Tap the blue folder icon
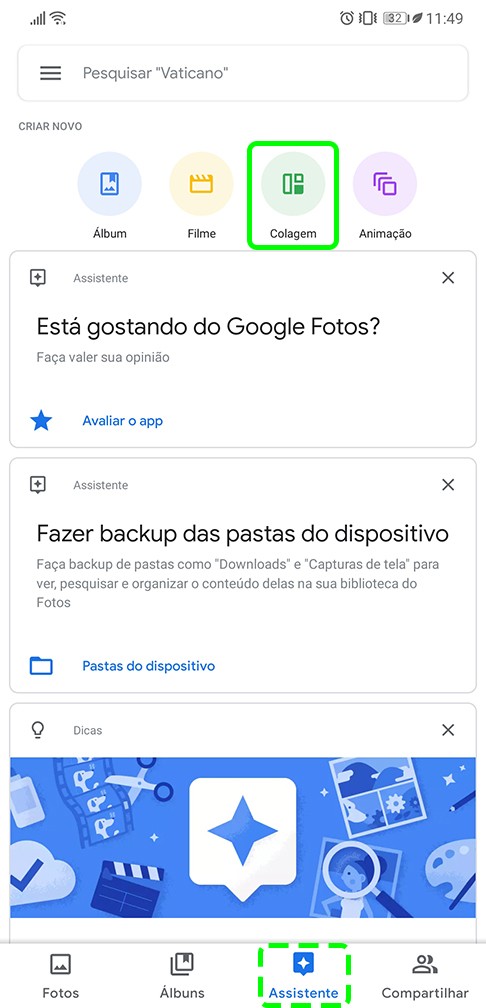486x1008 pixels. point(41,665)
